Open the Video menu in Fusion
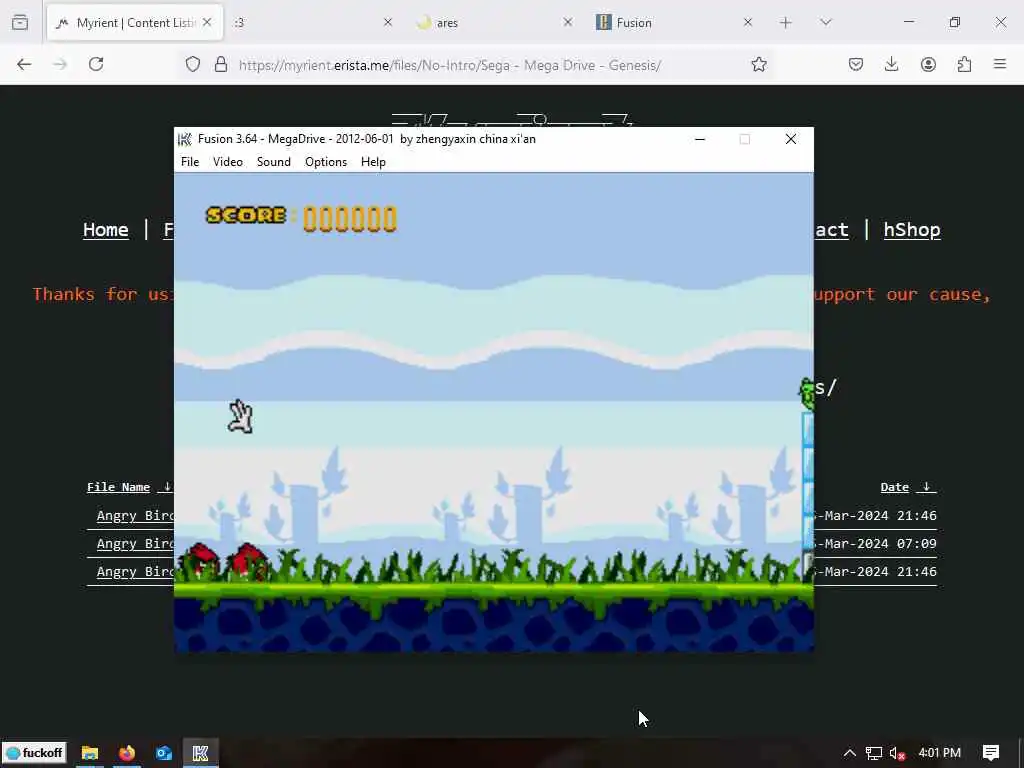Viewport: 1024px width, 768px height. pos(228,162)
